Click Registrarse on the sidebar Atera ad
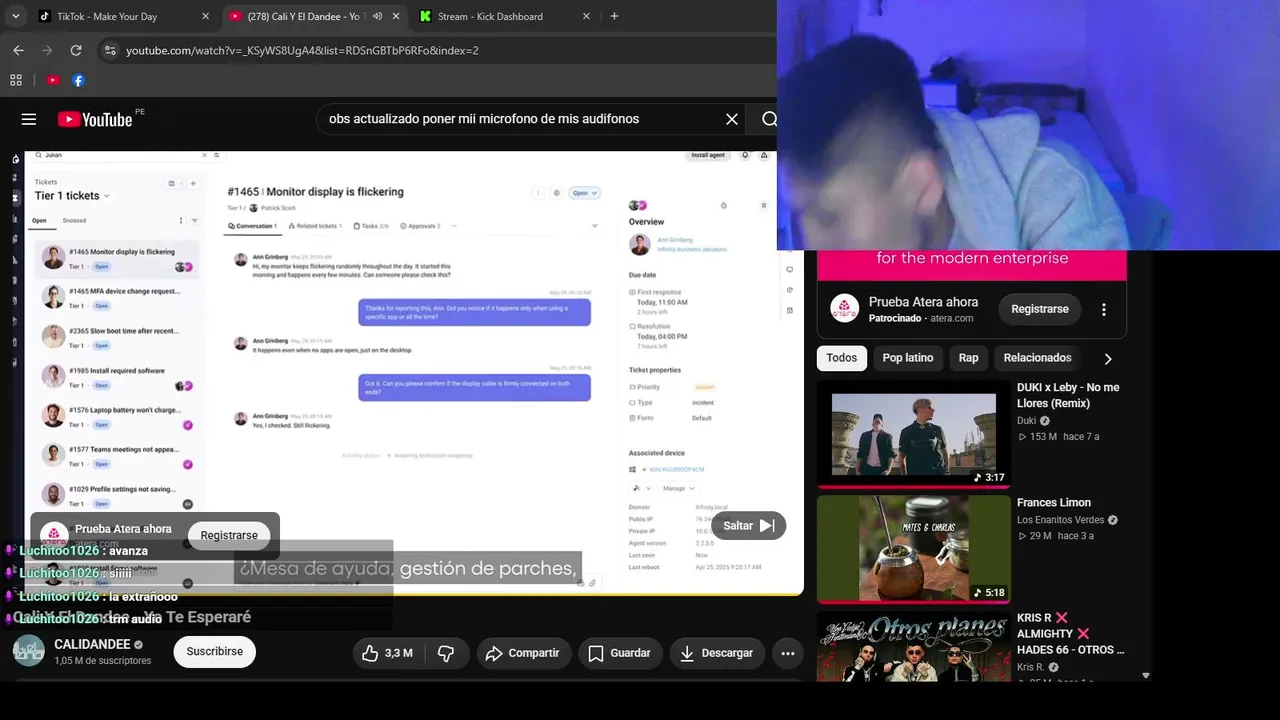 [1040, 309]
